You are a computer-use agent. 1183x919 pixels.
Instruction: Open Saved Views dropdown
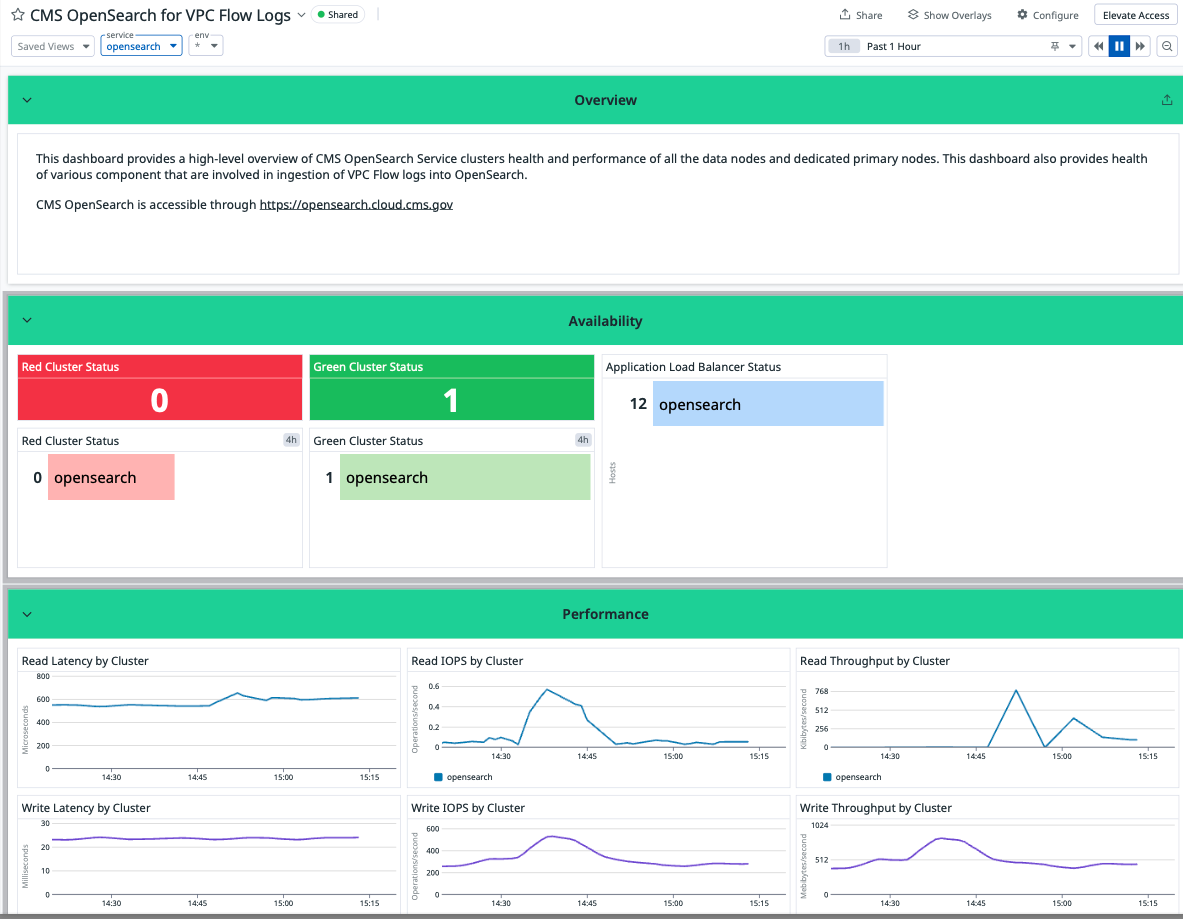(53, 46)
